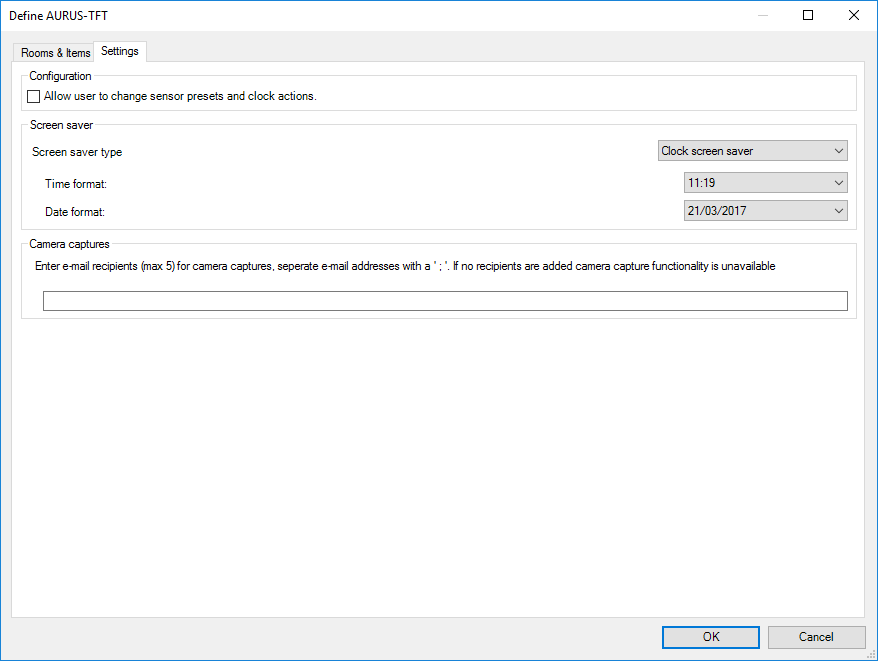Open the Screen saver type dropdown
This screenshot has height=661, width=878.
(752, 151)
